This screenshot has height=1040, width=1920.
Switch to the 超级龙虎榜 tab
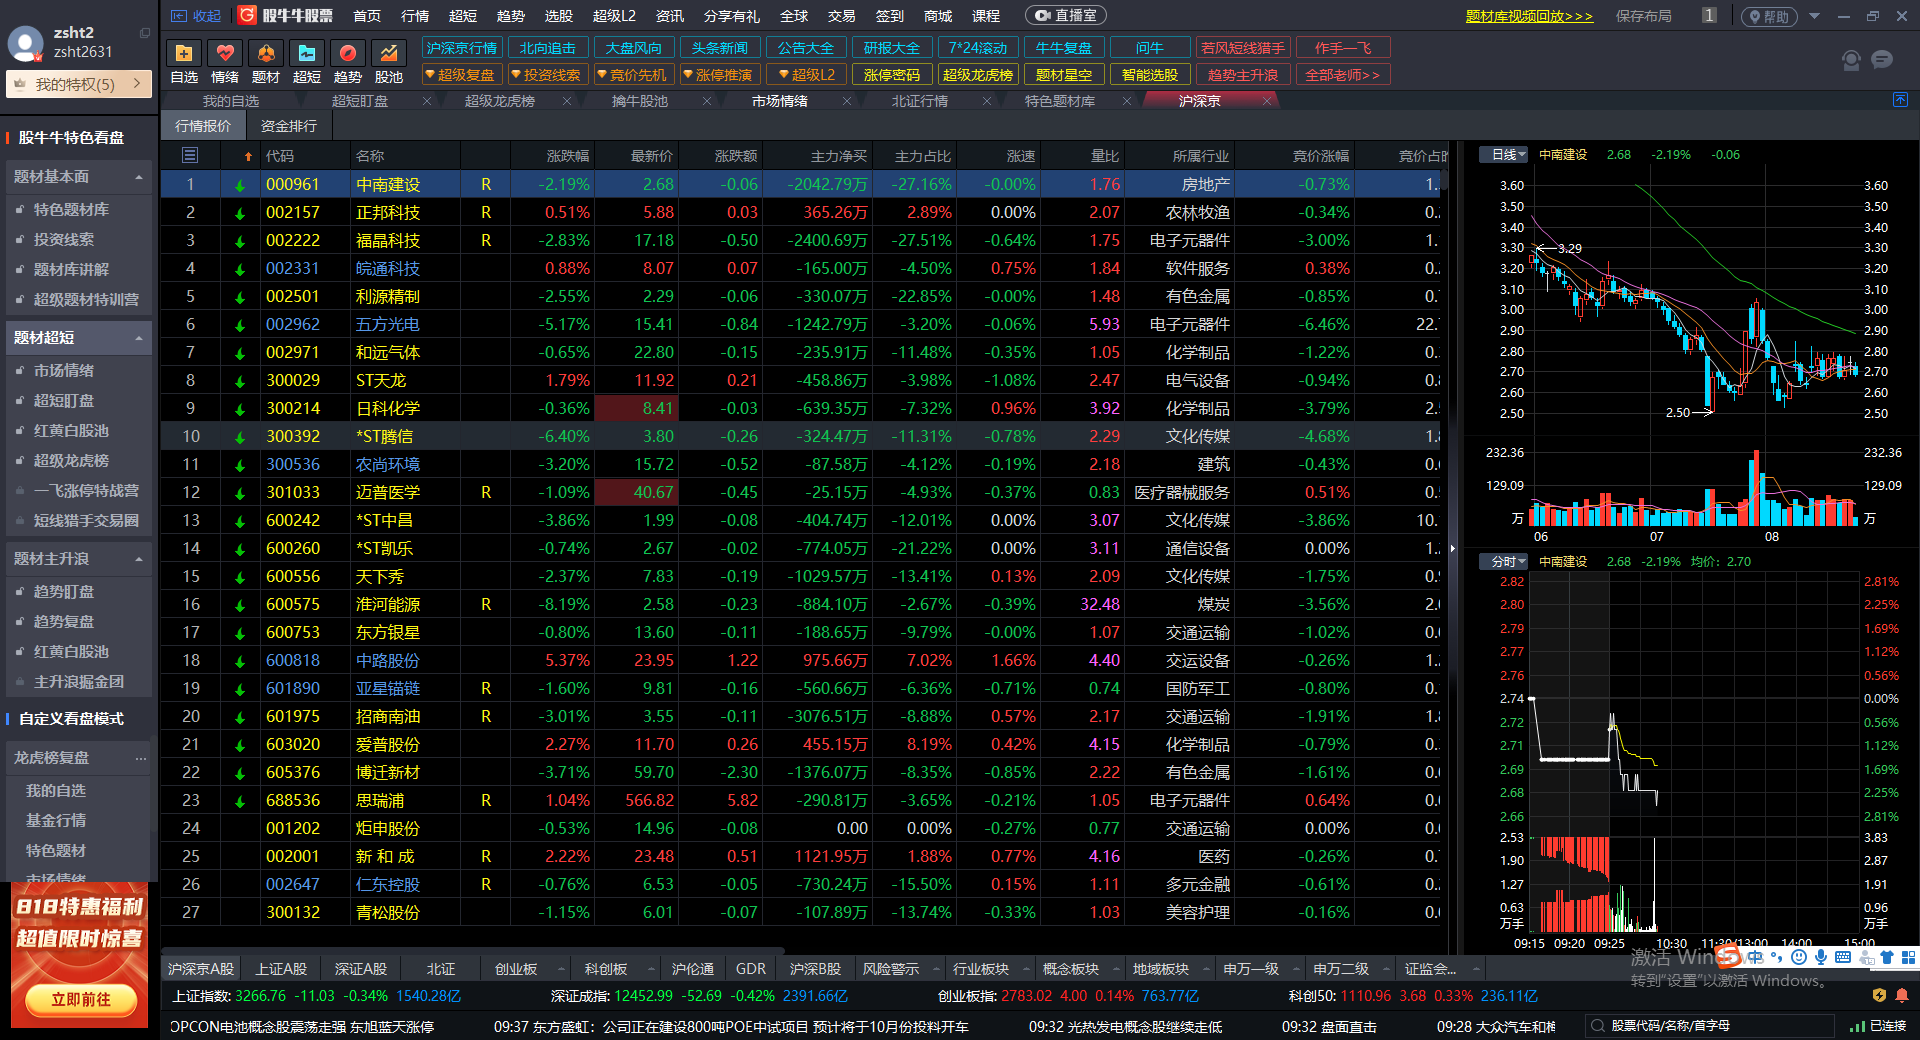[500, 101]
